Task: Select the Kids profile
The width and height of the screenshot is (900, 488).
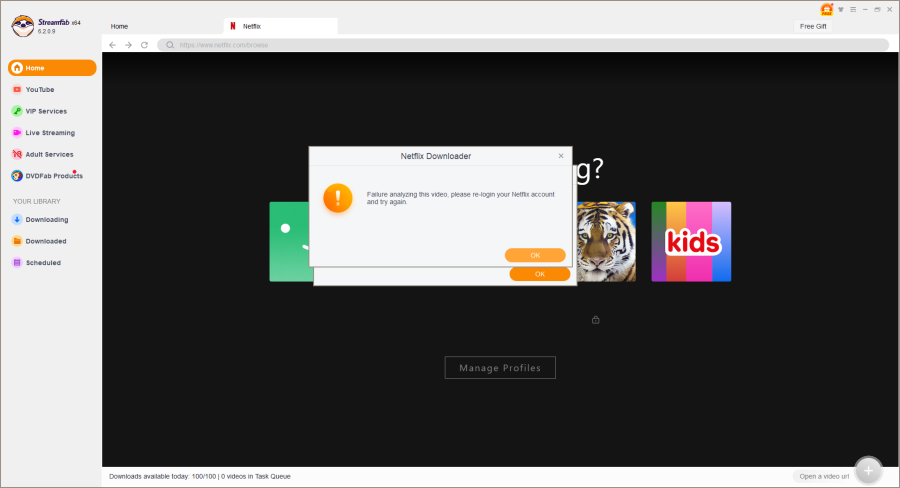Action: (691, 242)
